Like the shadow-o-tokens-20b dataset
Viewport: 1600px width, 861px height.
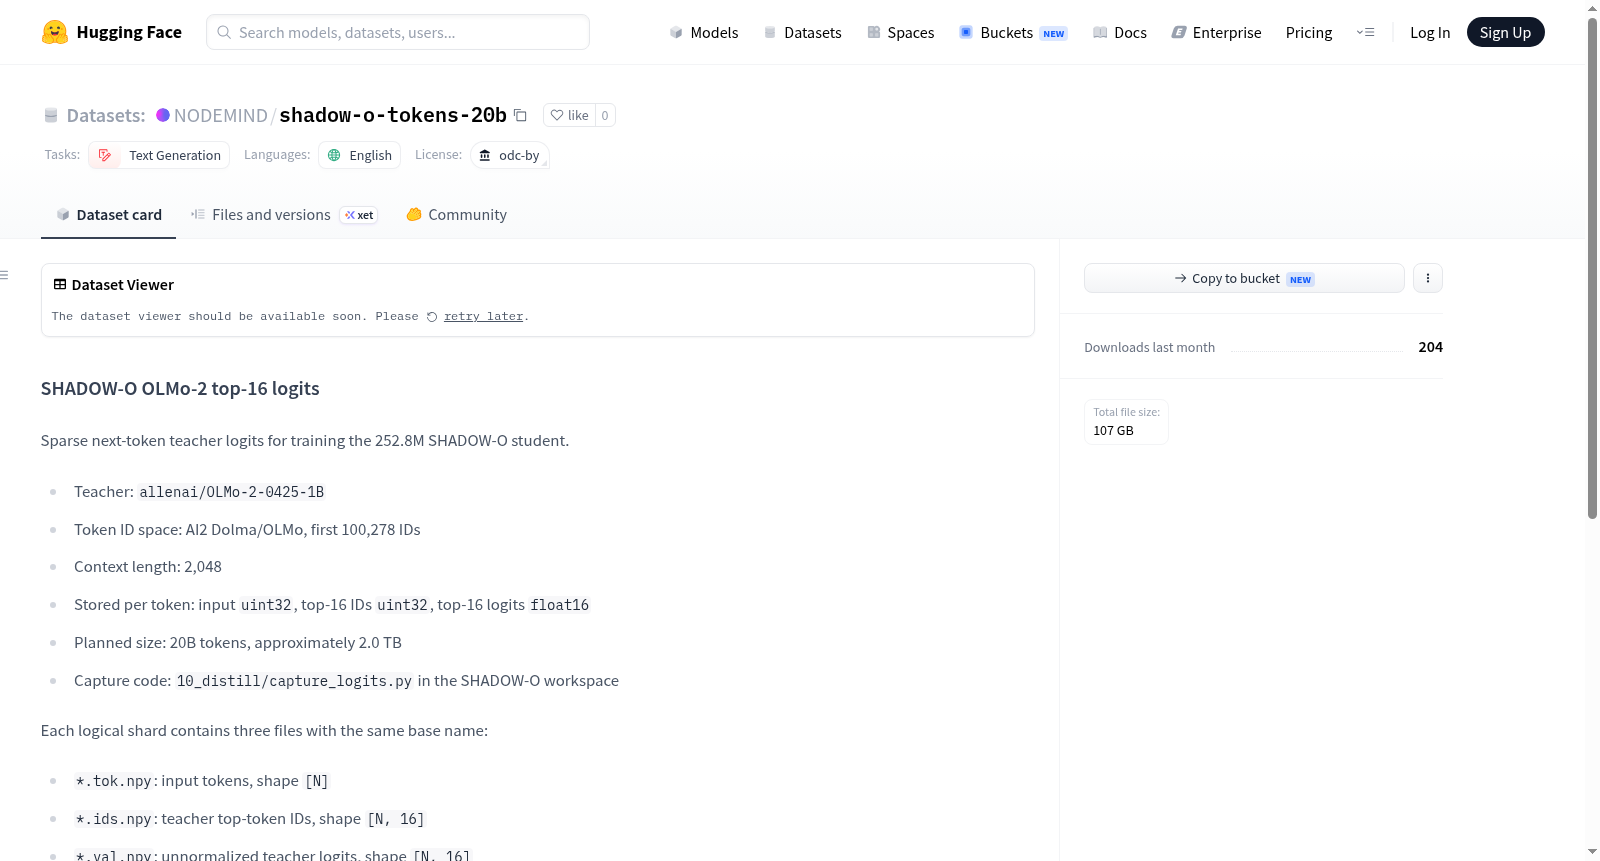[570, 115]
